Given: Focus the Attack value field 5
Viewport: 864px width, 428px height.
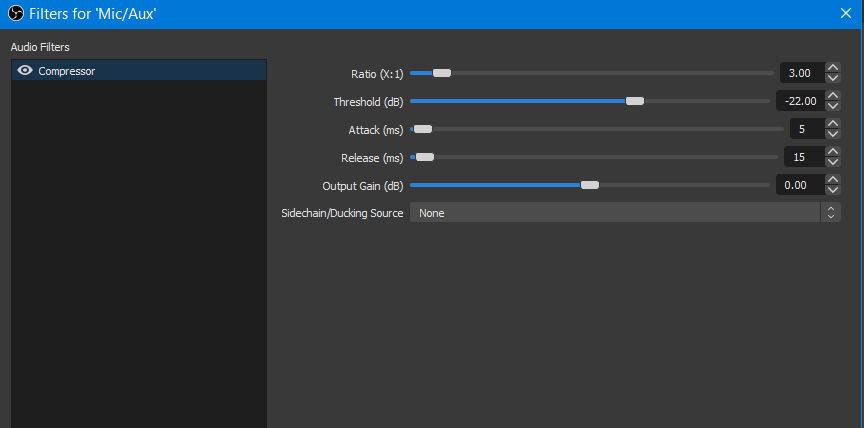Looking at the screenshot, I should (807, 129).
